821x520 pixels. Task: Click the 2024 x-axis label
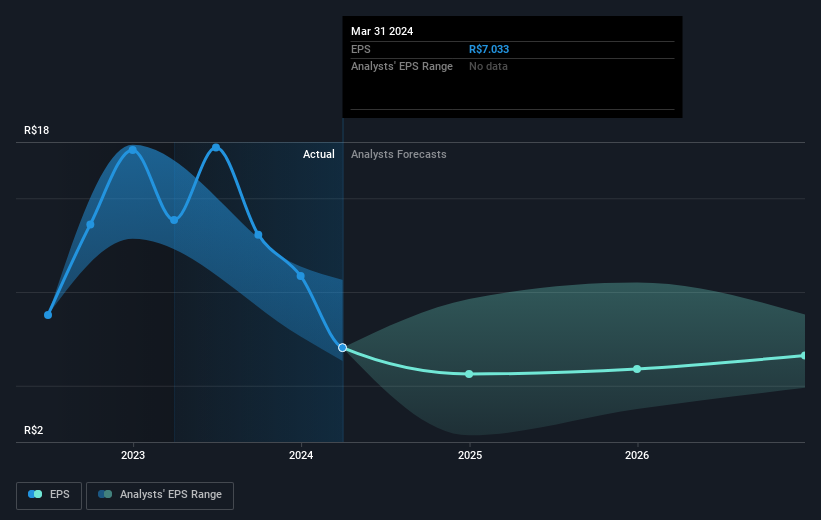[301, 456]
